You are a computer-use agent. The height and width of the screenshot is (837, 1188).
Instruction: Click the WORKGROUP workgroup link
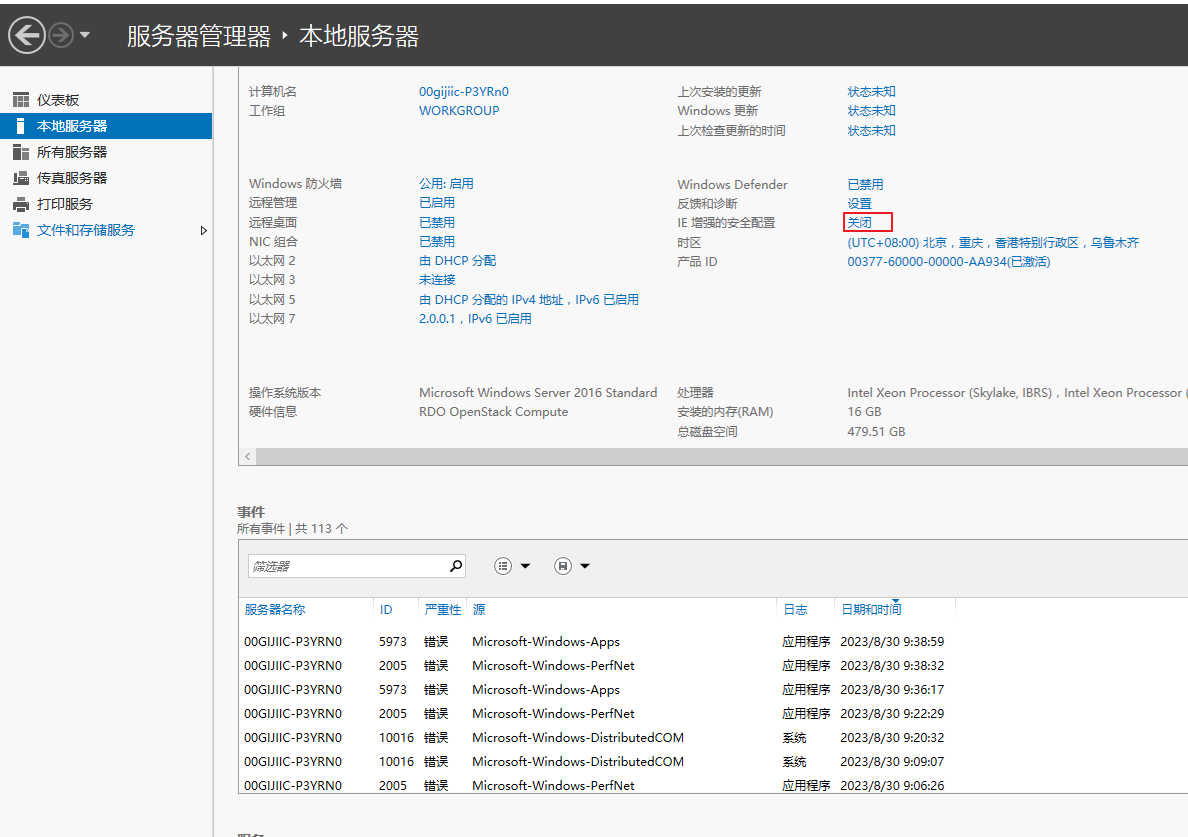pos(459,111)
